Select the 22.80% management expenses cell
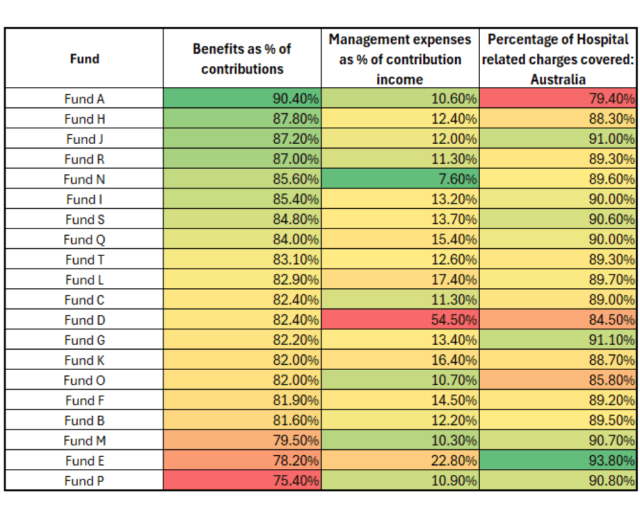Viewport: 640px width, 512px height. [400, 460]
